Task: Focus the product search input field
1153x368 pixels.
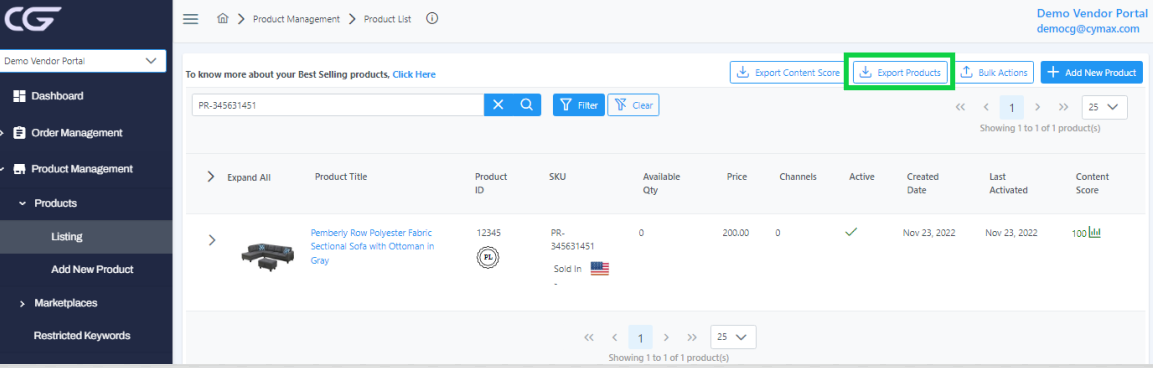Action: [x=338, y=105]
